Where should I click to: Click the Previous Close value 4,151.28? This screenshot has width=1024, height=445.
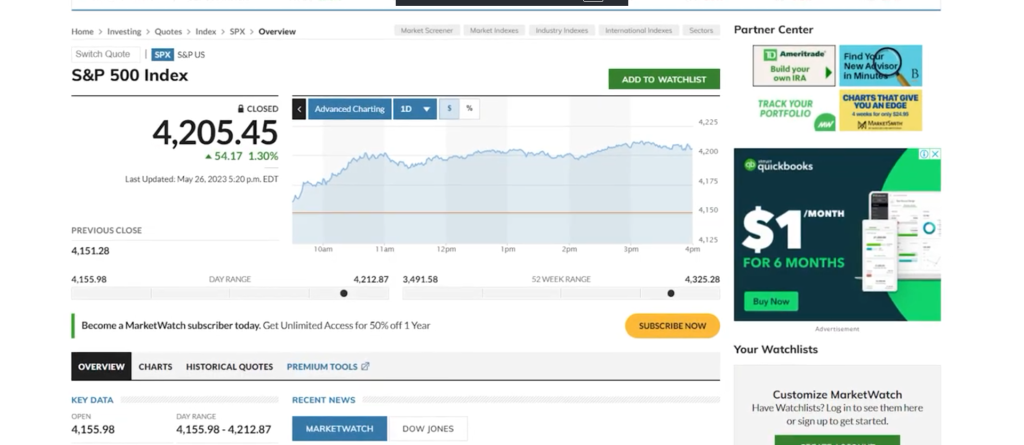pos(90,250)
